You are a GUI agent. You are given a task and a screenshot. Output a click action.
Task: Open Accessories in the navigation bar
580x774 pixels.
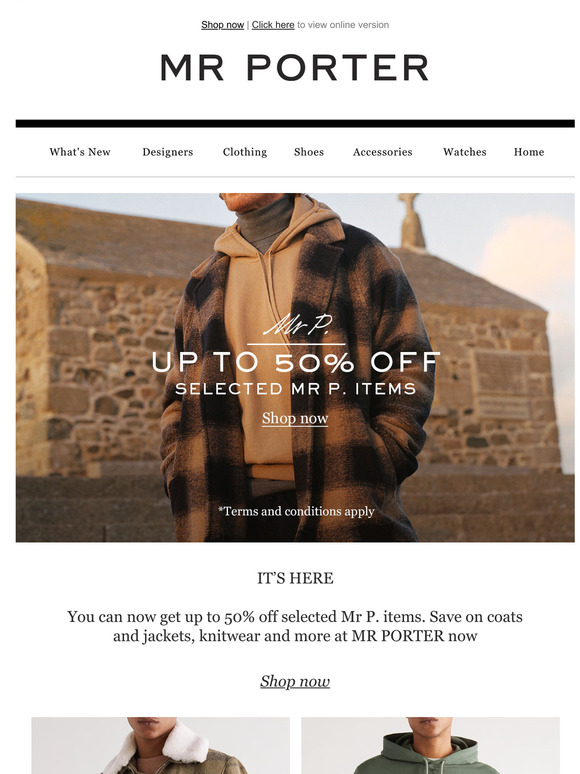click(x=383, y=152)
